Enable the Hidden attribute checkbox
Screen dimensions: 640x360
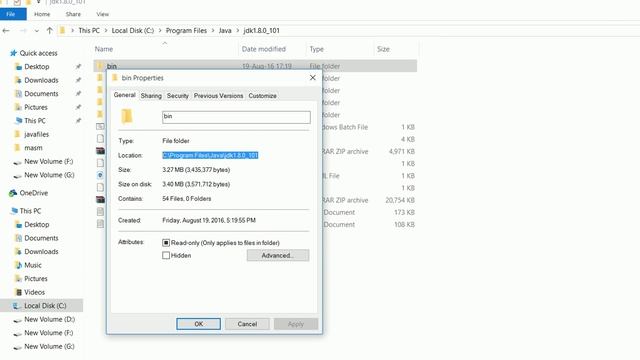[x=166, y=255]
